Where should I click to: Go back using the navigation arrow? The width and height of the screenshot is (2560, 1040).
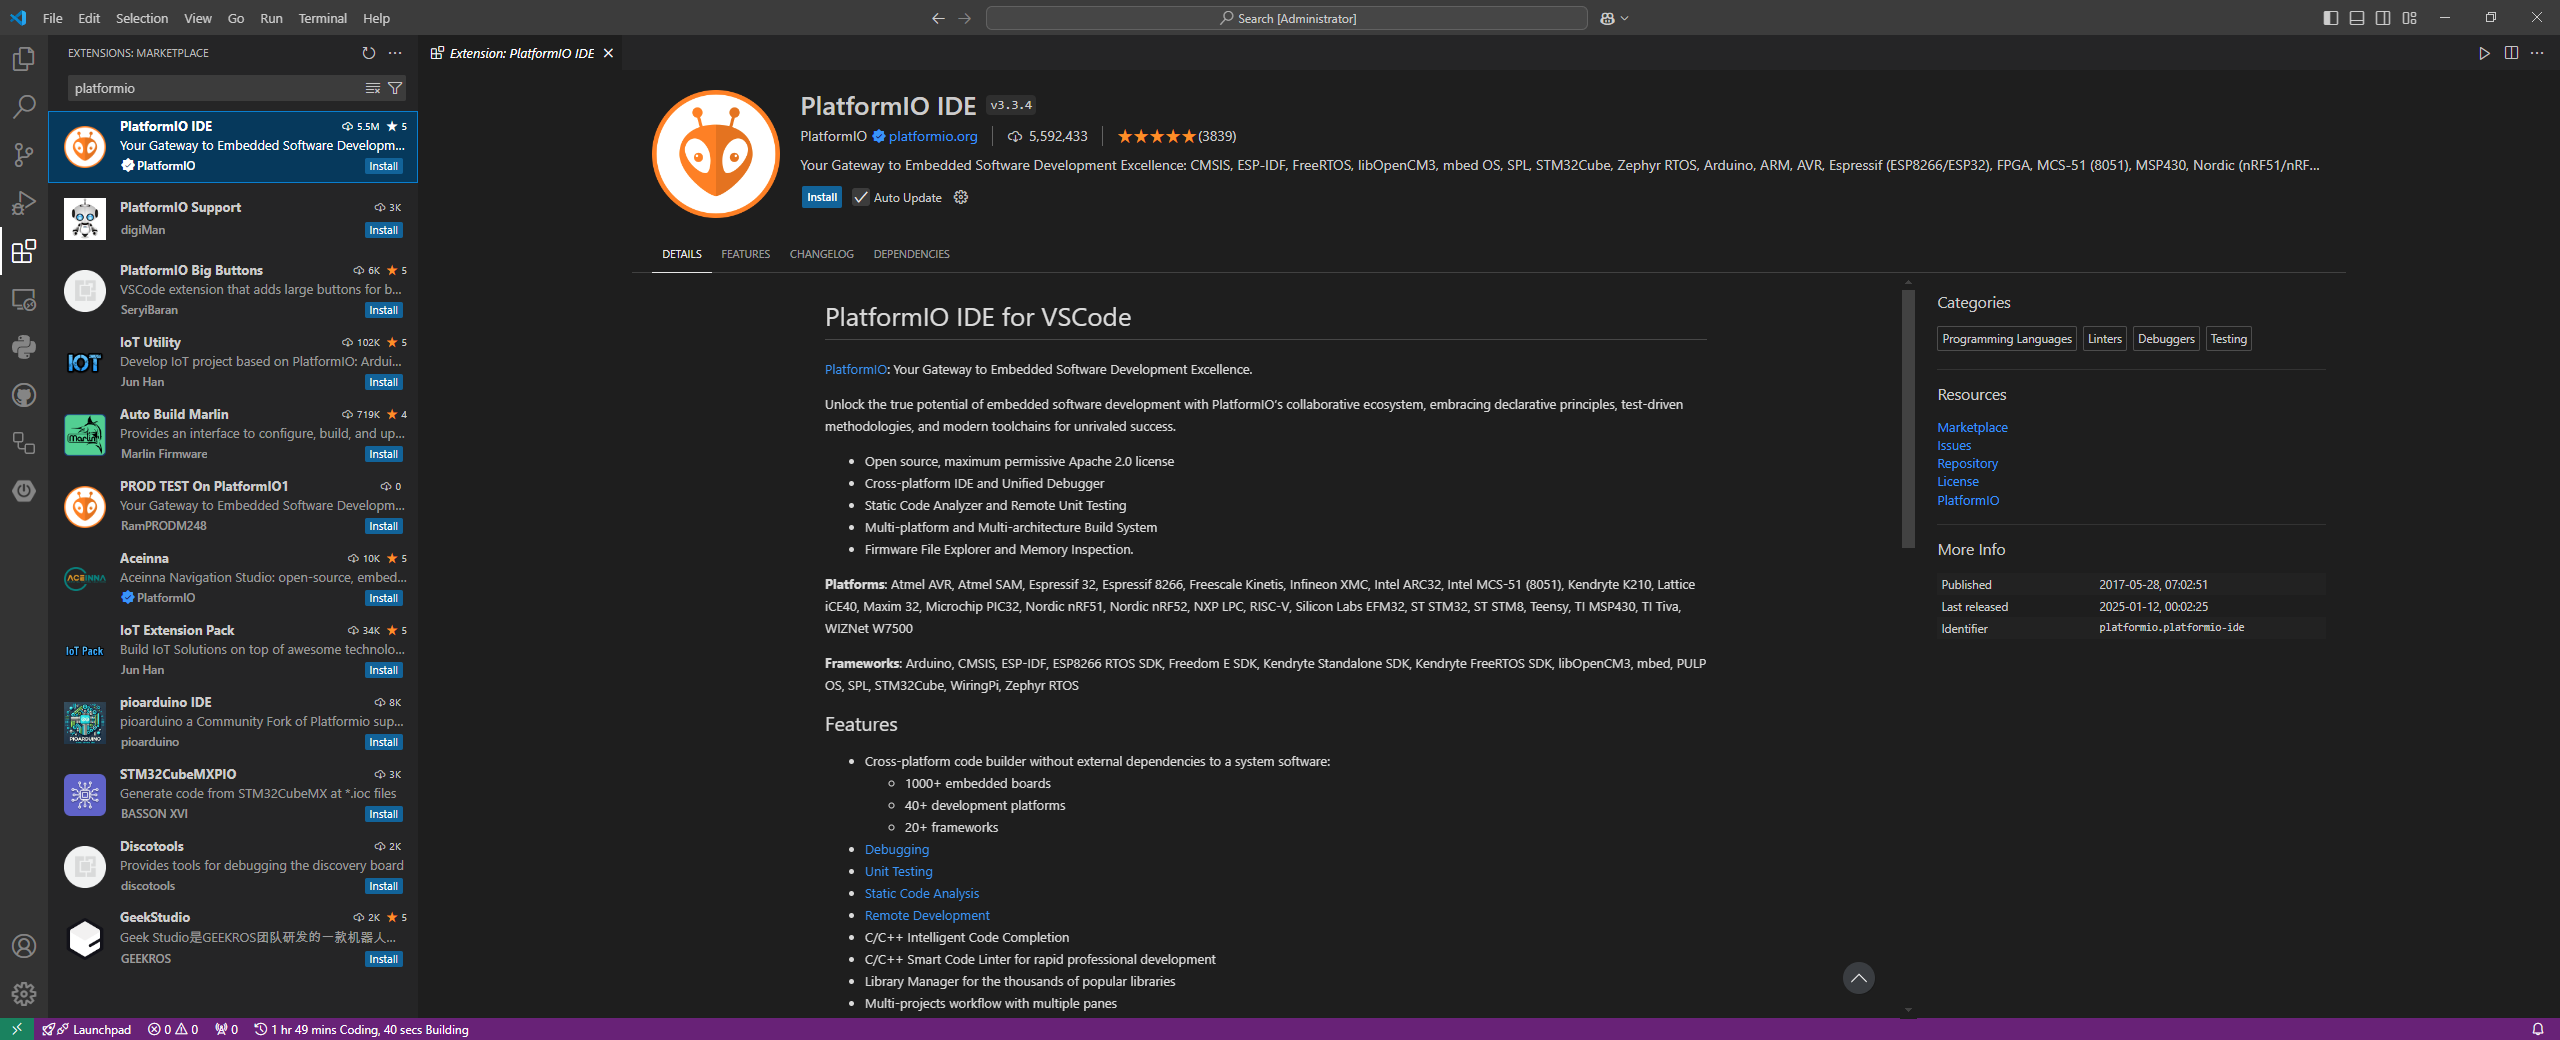pyautogui.click(x=938, y=18)
